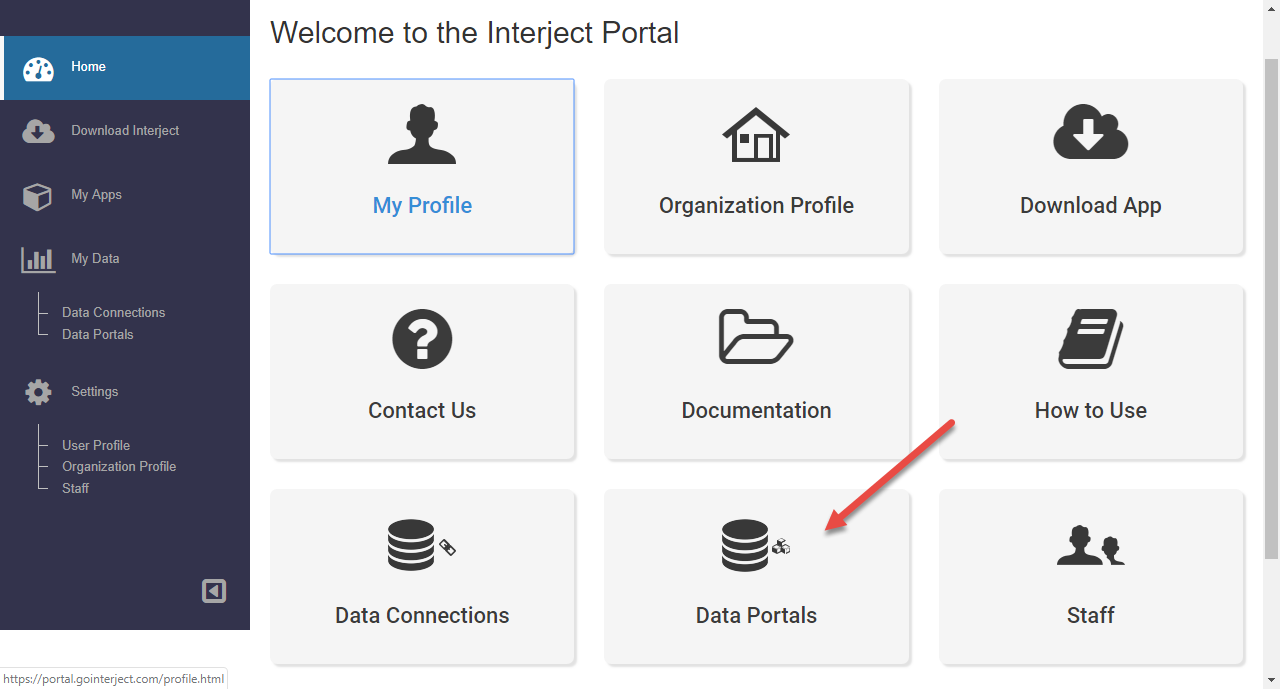The width and height of the screenshot is (1280, 689).
Task: Click the Contact Us question mark icon
Action: click(x=422, y=339)
